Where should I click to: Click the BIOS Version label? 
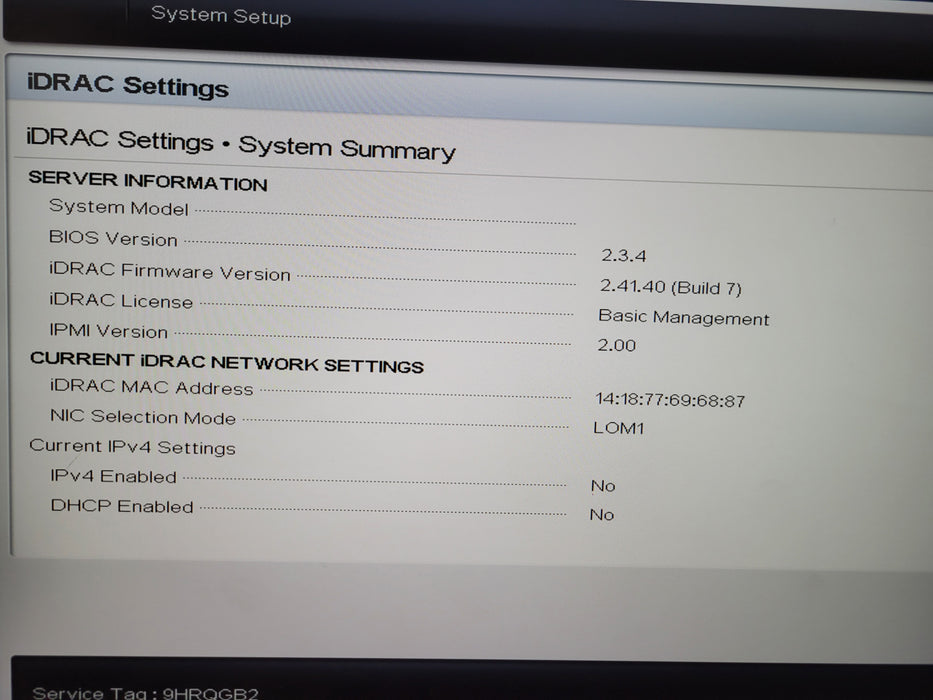coord(113,238)
